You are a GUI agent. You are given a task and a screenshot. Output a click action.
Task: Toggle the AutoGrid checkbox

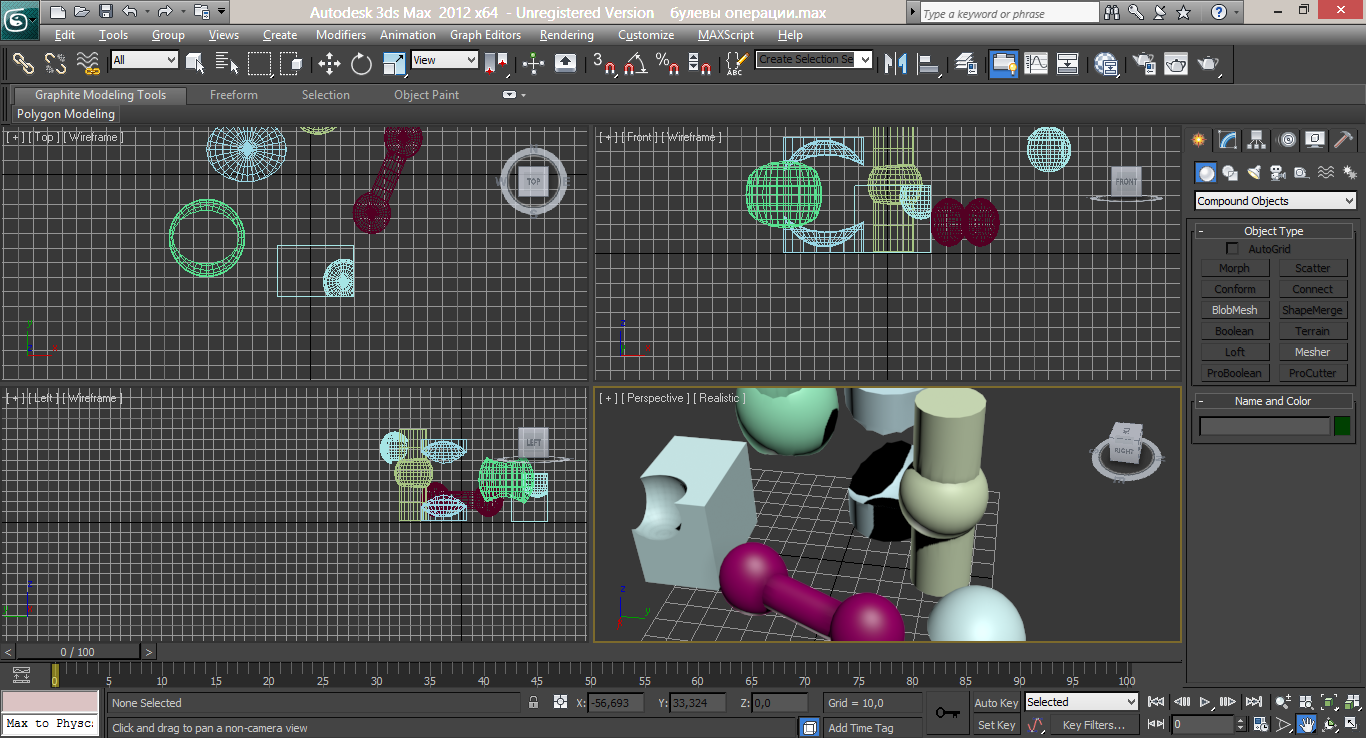(1232, 249)
